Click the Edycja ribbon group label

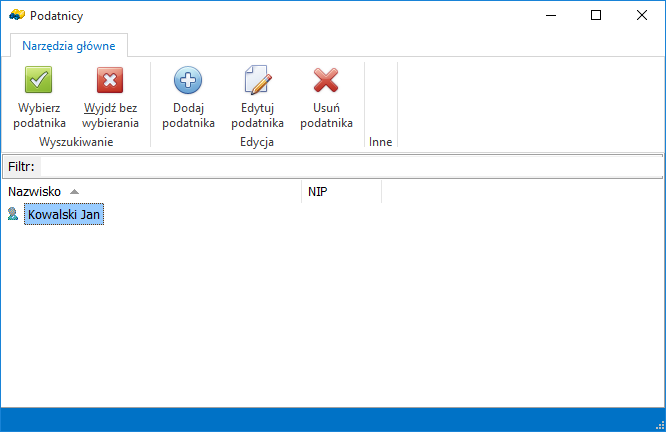[257, 142]
